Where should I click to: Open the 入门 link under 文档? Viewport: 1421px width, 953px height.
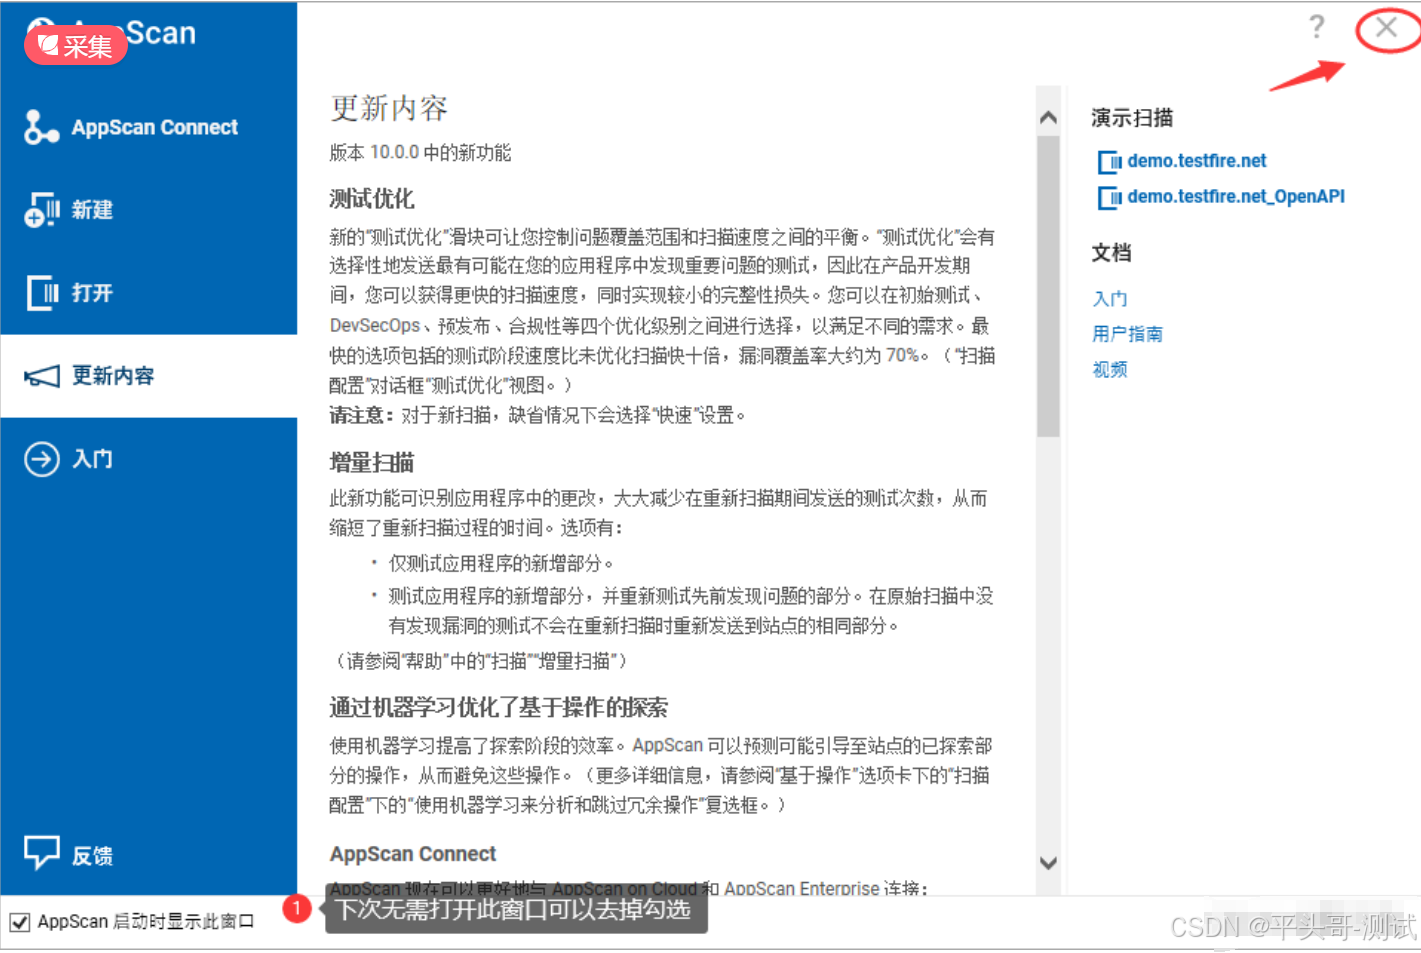[1109, 298]
